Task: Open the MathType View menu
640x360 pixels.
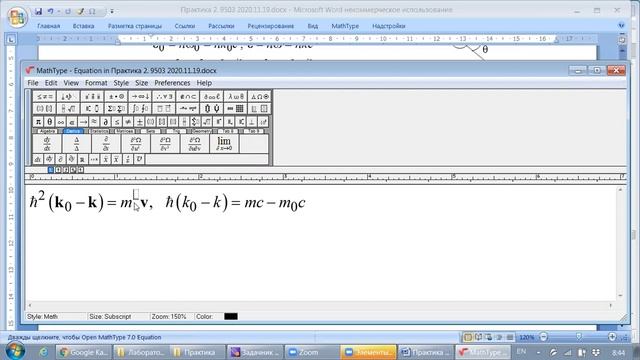Action: point(71,83)
